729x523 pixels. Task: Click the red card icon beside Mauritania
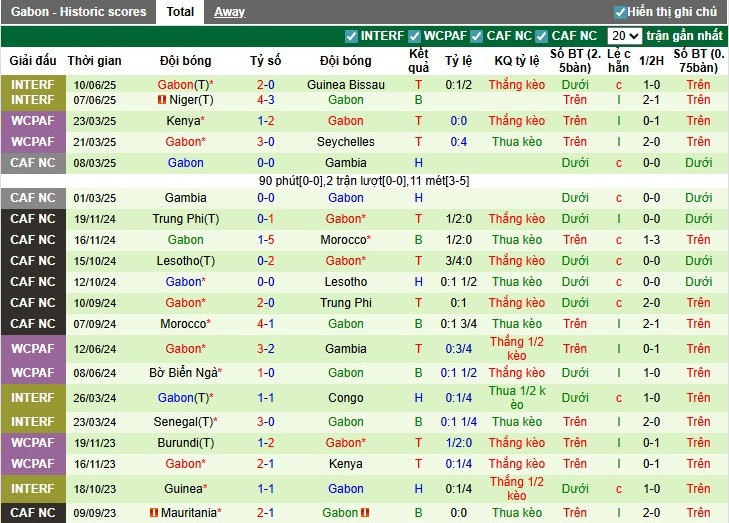155,513
